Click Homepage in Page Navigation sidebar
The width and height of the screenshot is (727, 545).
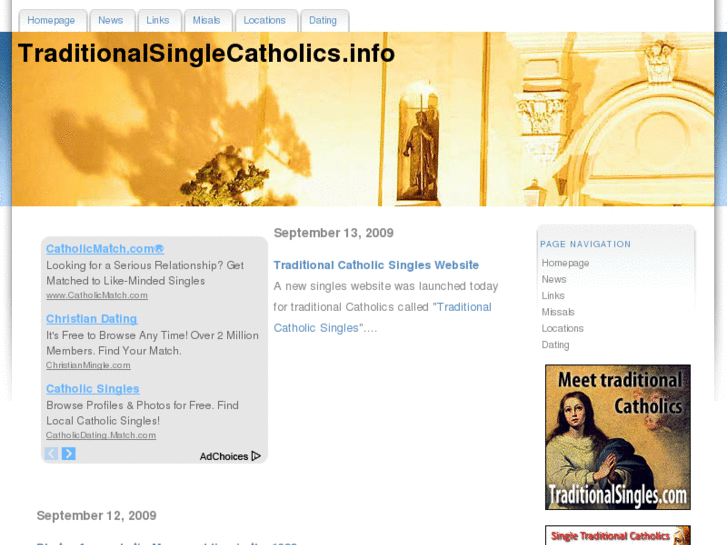click(x=565, y=263)
